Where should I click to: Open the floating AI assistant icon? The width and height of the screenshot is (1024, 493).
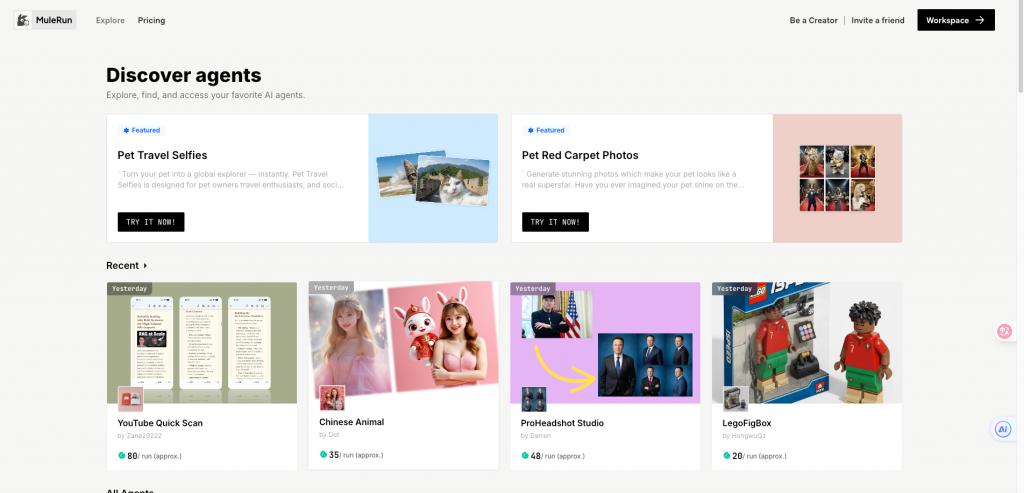(x=1003, y=429)
